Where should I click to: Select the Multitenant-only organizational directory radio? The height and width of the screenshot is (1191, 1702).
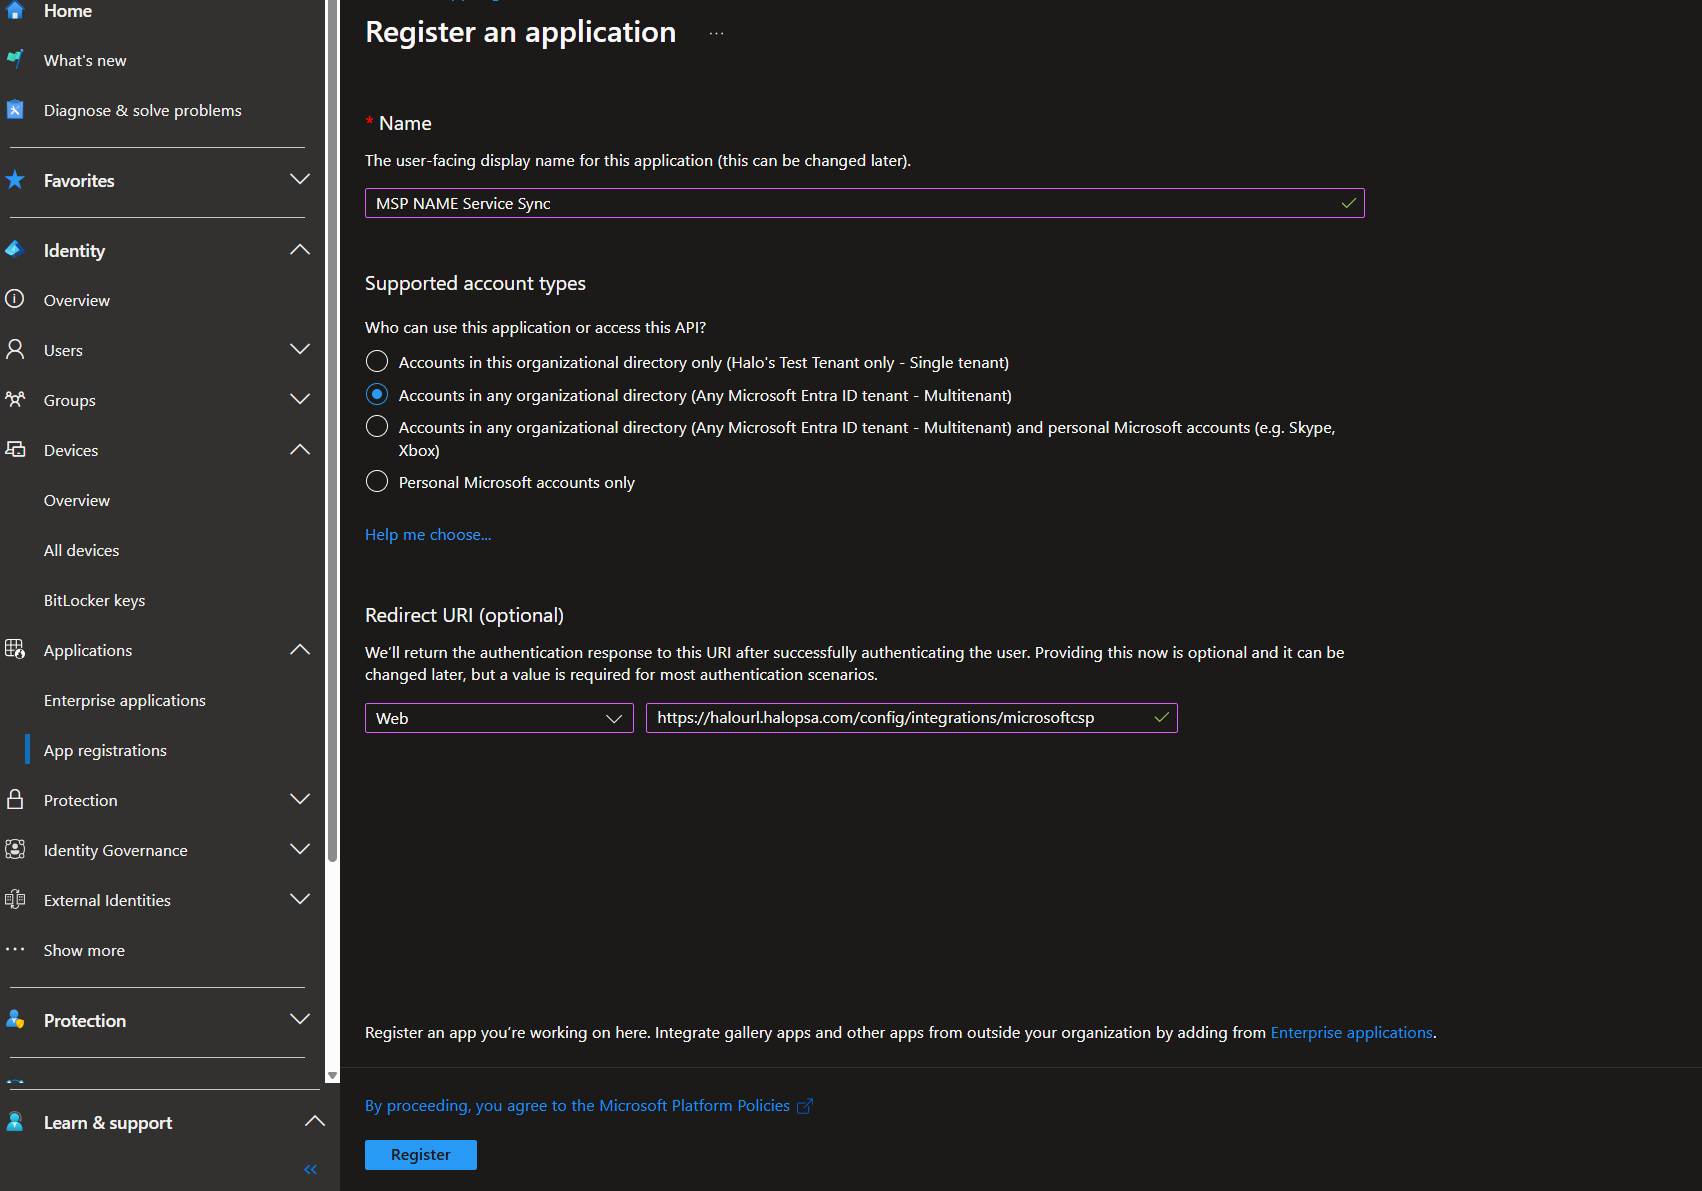click(x=377, y=394)
